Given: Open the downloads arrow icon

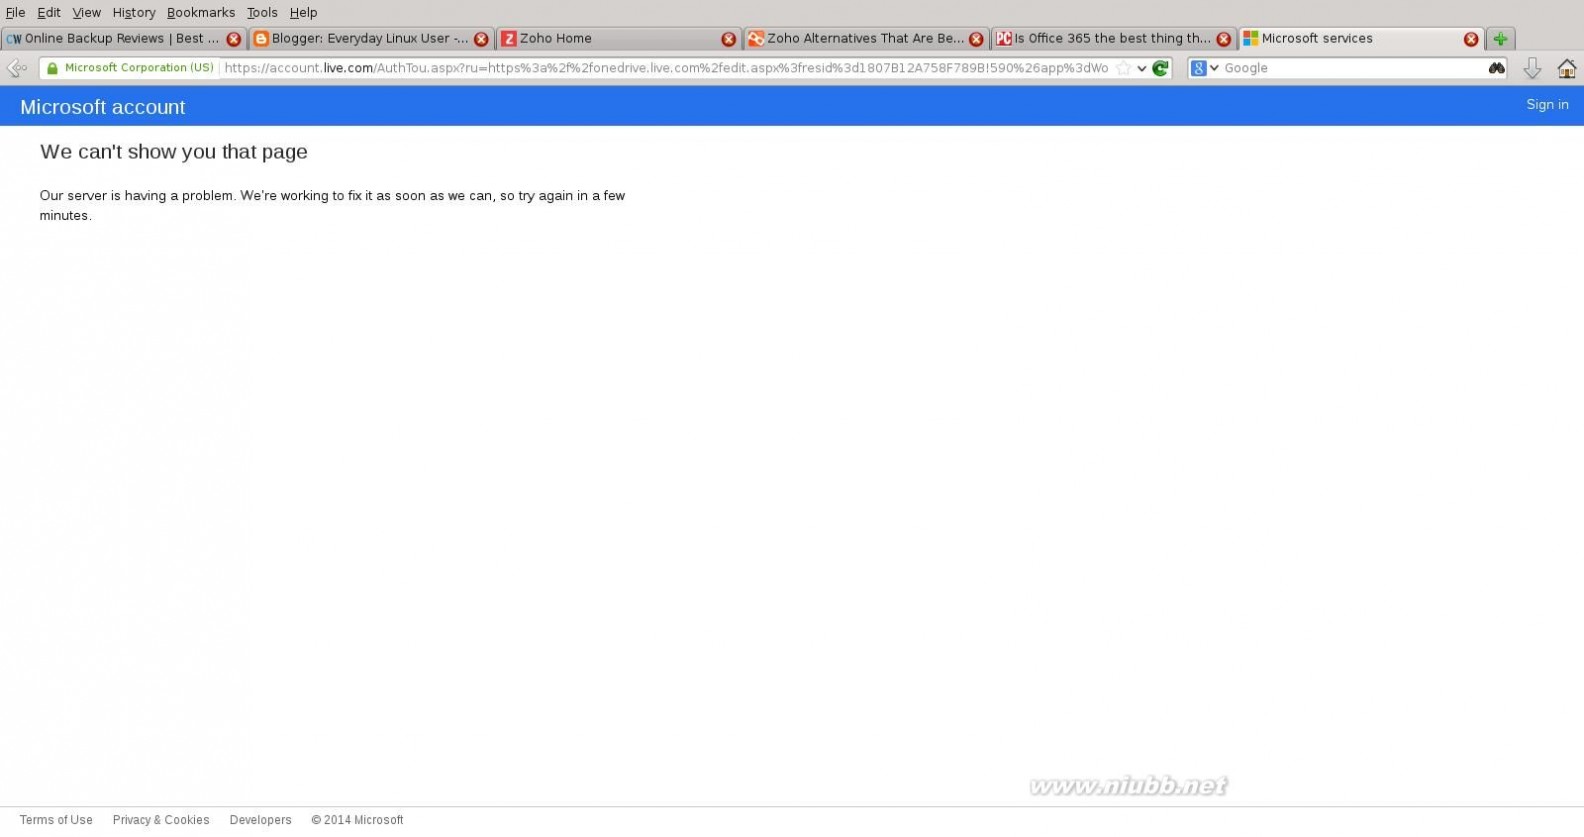Looking at the screenshot, I should point(1531,68).
